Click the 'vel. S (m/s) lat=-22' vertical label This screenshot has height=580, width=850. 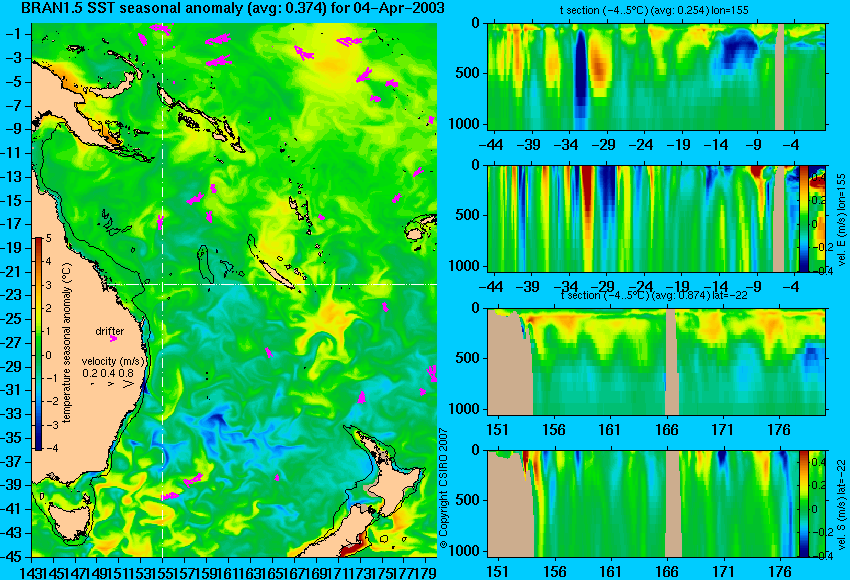[x=841, y=504]
